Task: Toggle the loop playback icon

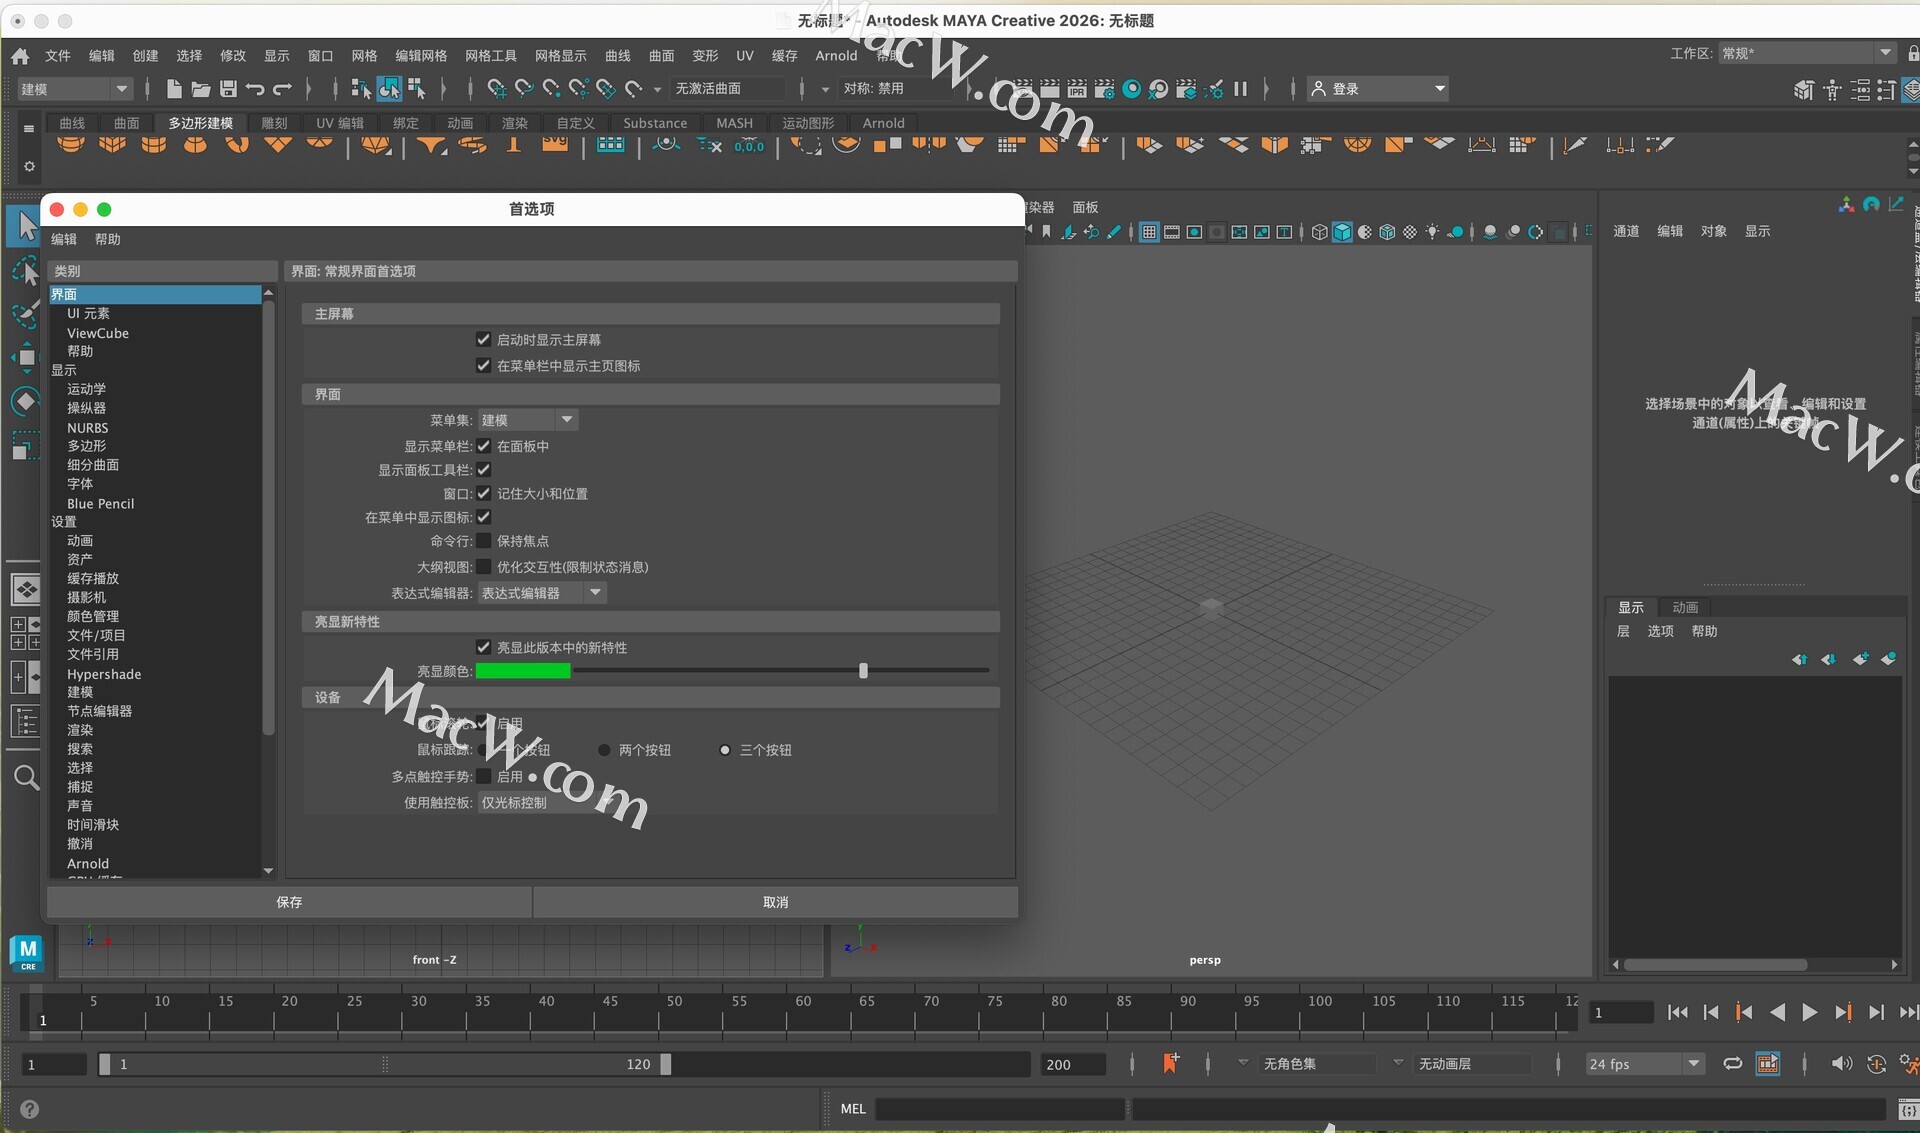Action: (x=1733, y=1063)
